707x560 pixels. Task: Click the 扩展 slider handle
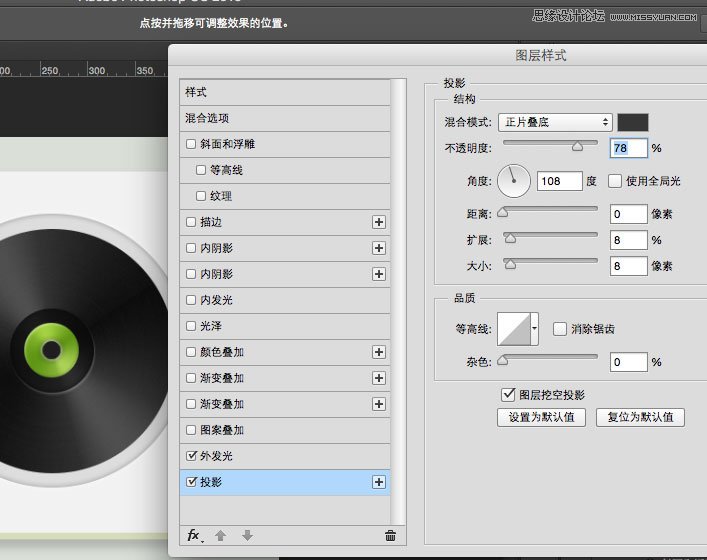[510, 238]
